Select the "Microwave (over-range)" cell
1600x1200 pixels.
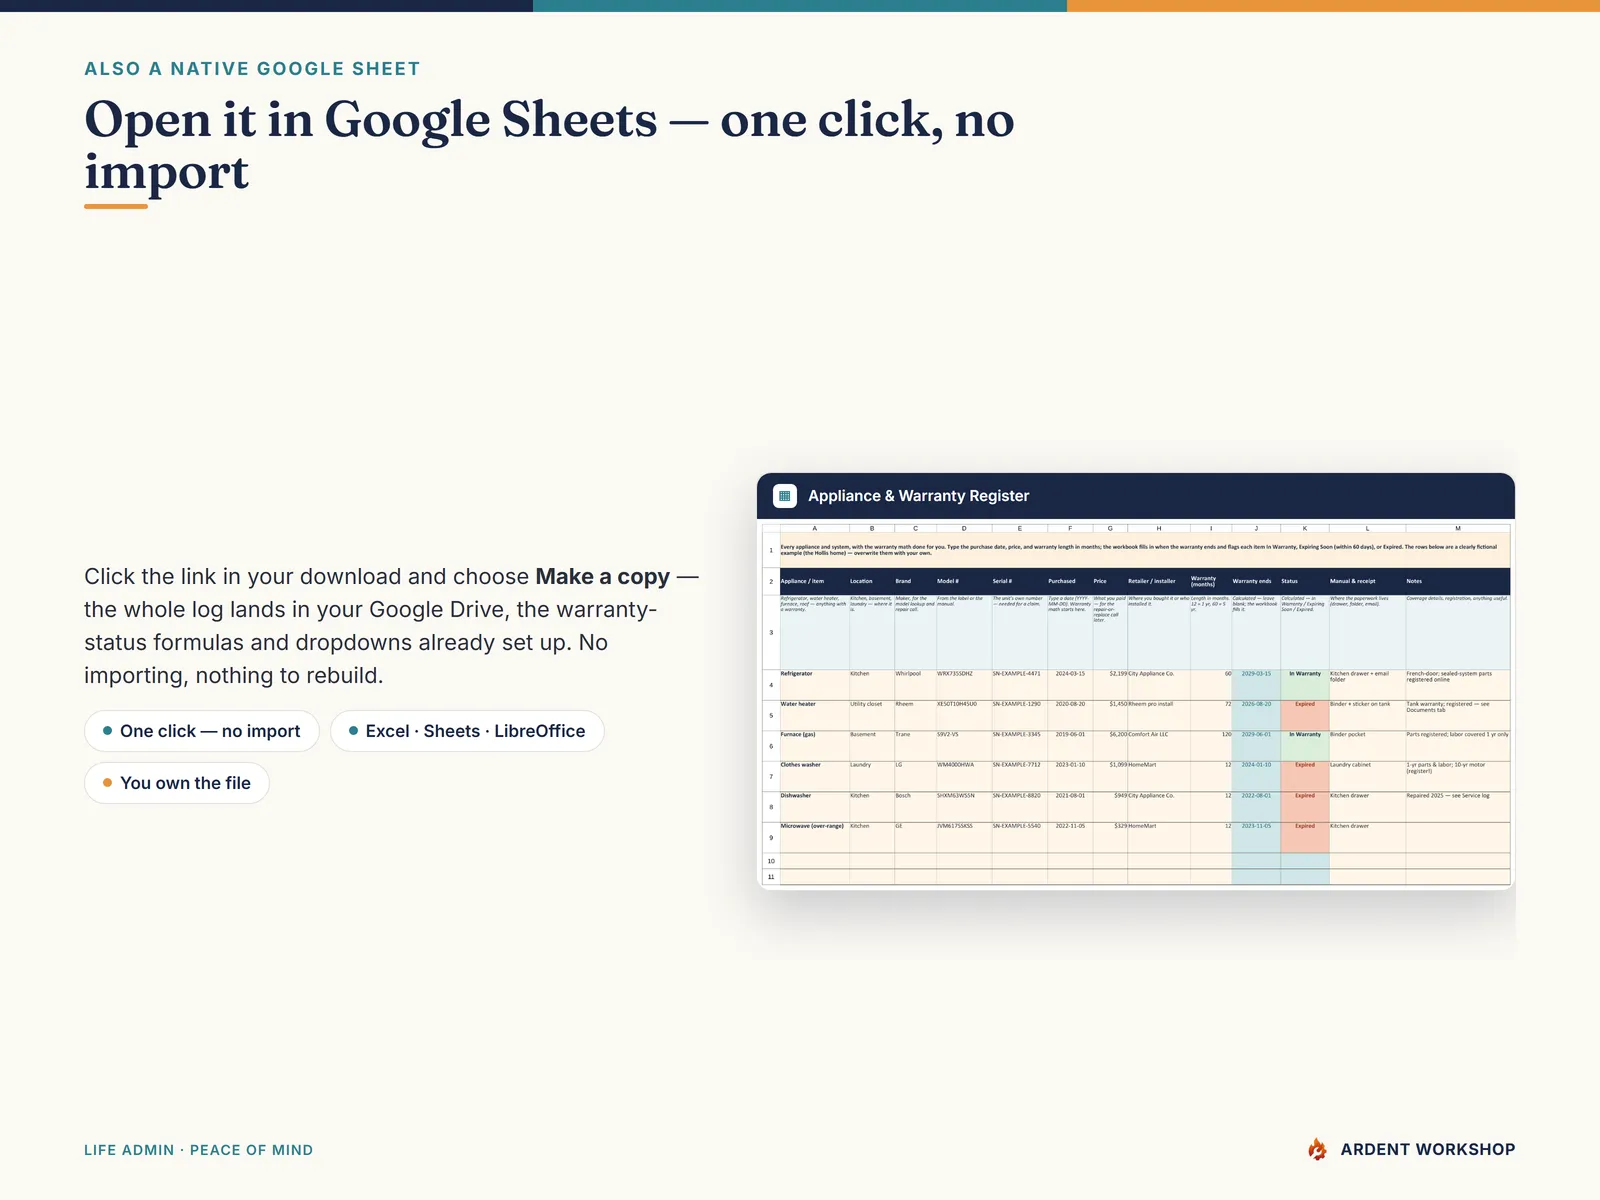pos(814,837)
